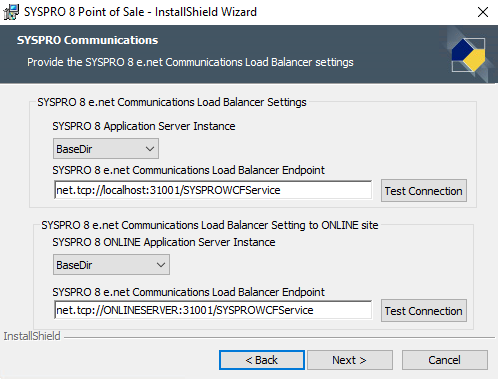Open the SYSPRO 8 Application Server Instance dropdown
The width and height of the screenshot is (498, 379).
106,149
